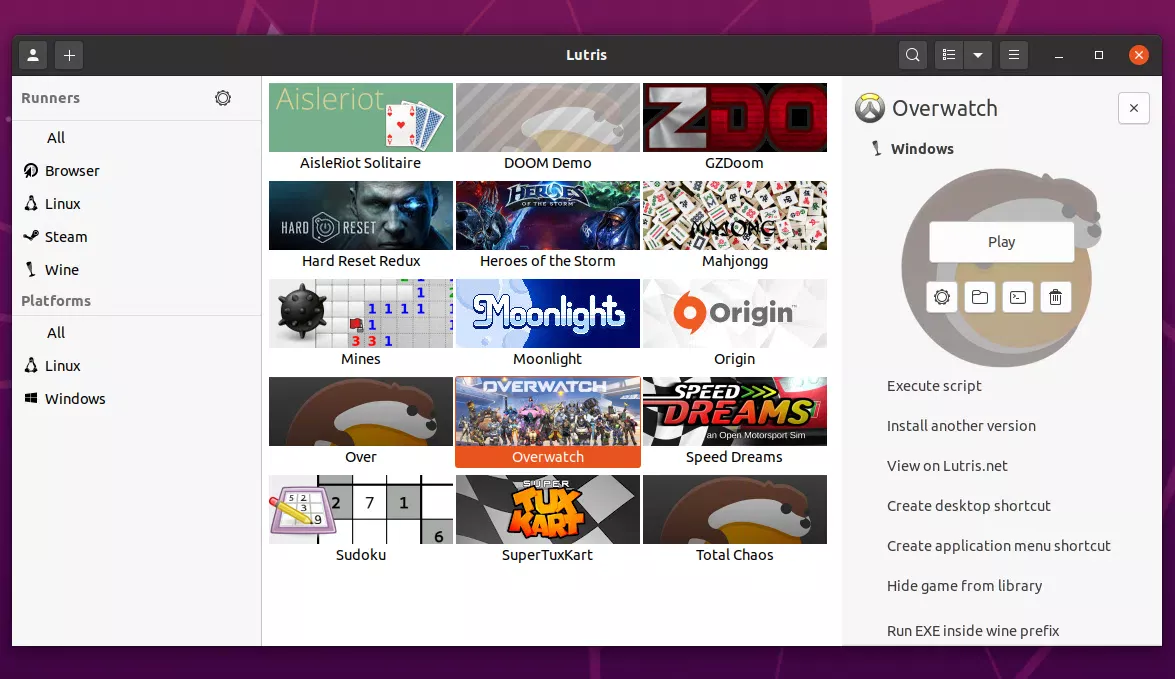Open Overwatch configure gear icon
The height and width of the screenshot is (679, 1175).
[942, 298]
